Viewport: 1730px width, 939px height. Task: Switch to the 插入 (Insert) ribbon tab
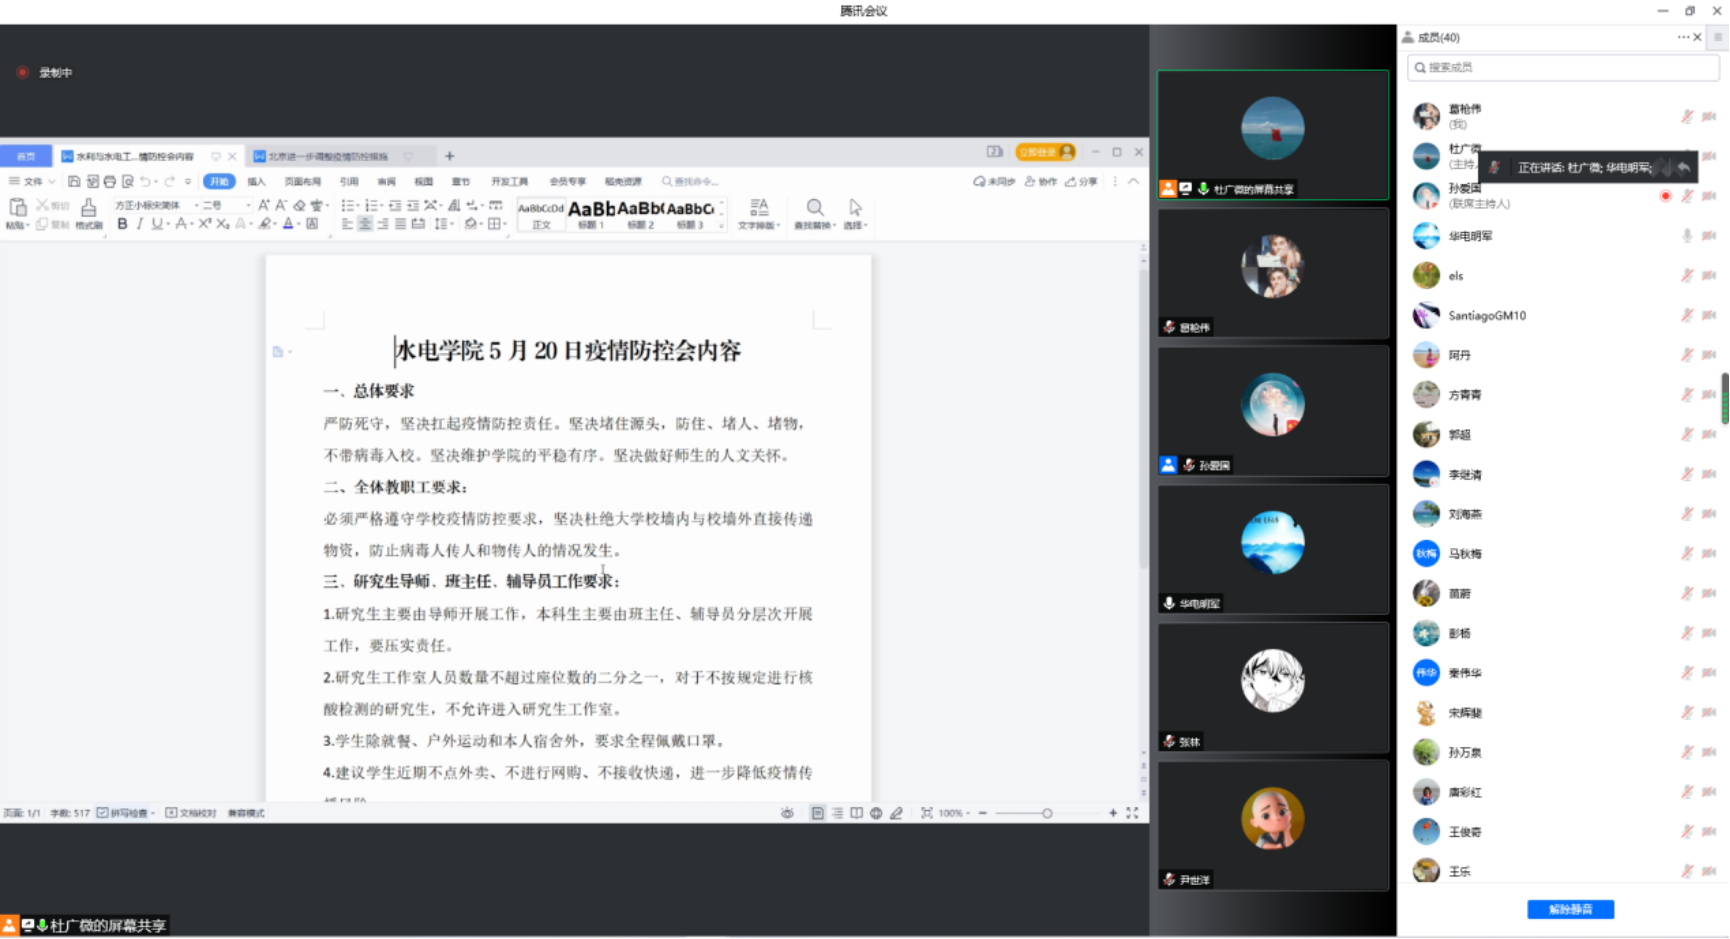[256, 182]
